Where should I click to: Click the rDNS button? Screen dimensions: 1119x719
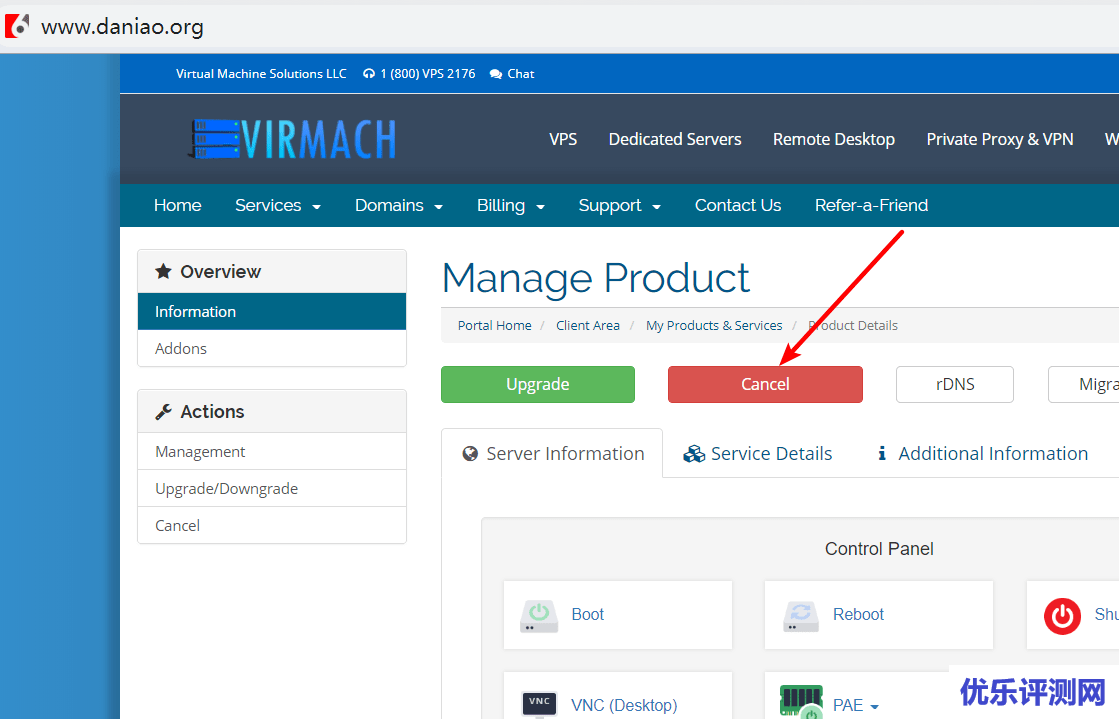955,384
